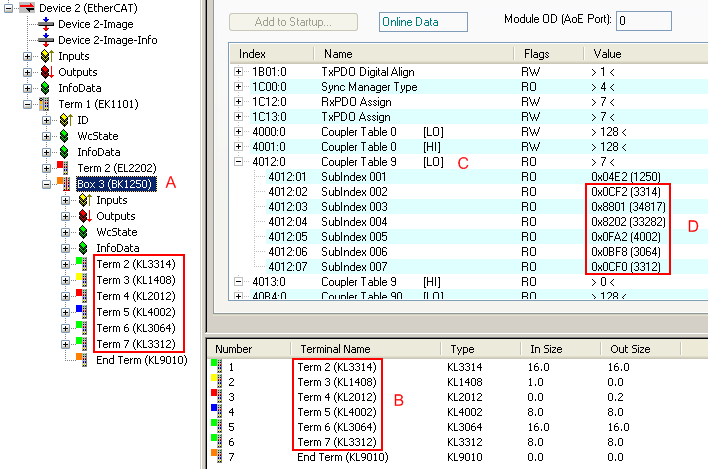This screenshot has height=469, width=708.
Task: Collapse the Box 3 (BK1250) node
Action: click(x=46, y=184)
